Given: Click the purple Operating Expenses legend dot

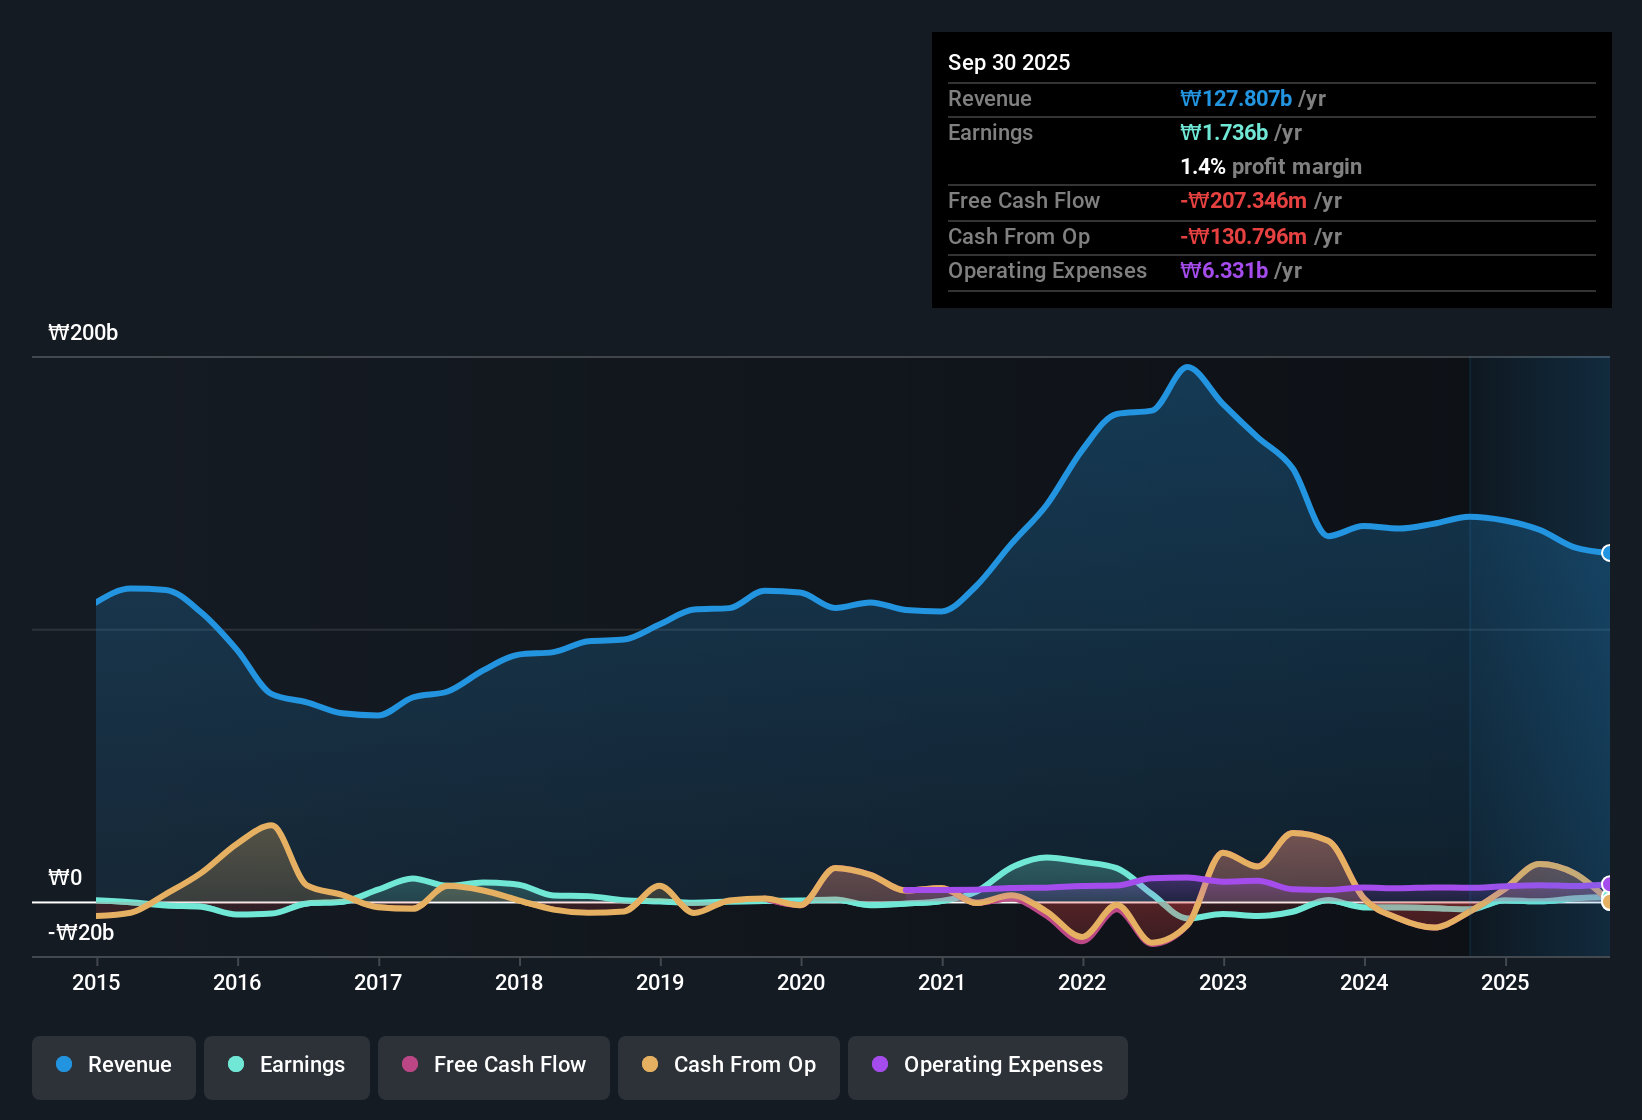Looking at the screenshot, I should click(880, 1065).
